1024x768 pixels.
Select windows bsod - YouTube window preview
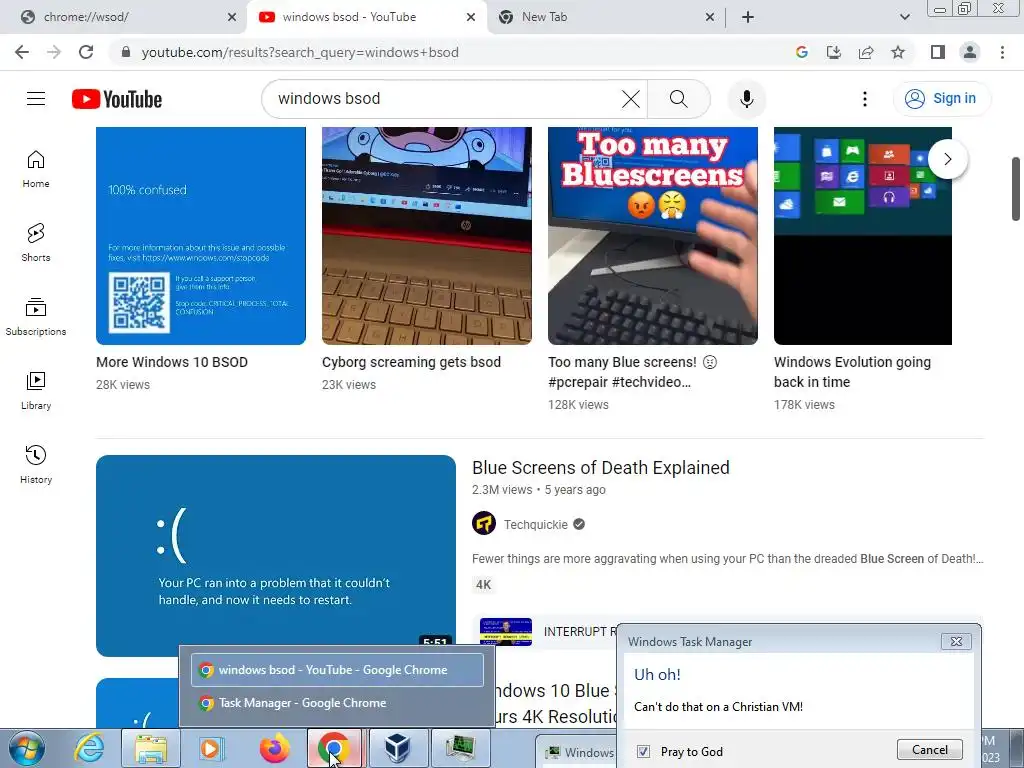(337, 670)
